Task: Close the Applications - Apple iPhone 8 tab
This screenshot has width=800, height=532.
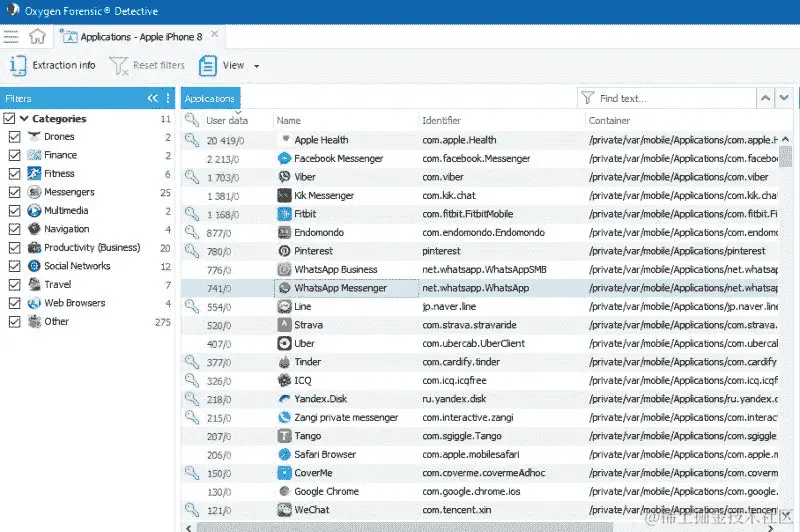Action: [215, 34]
